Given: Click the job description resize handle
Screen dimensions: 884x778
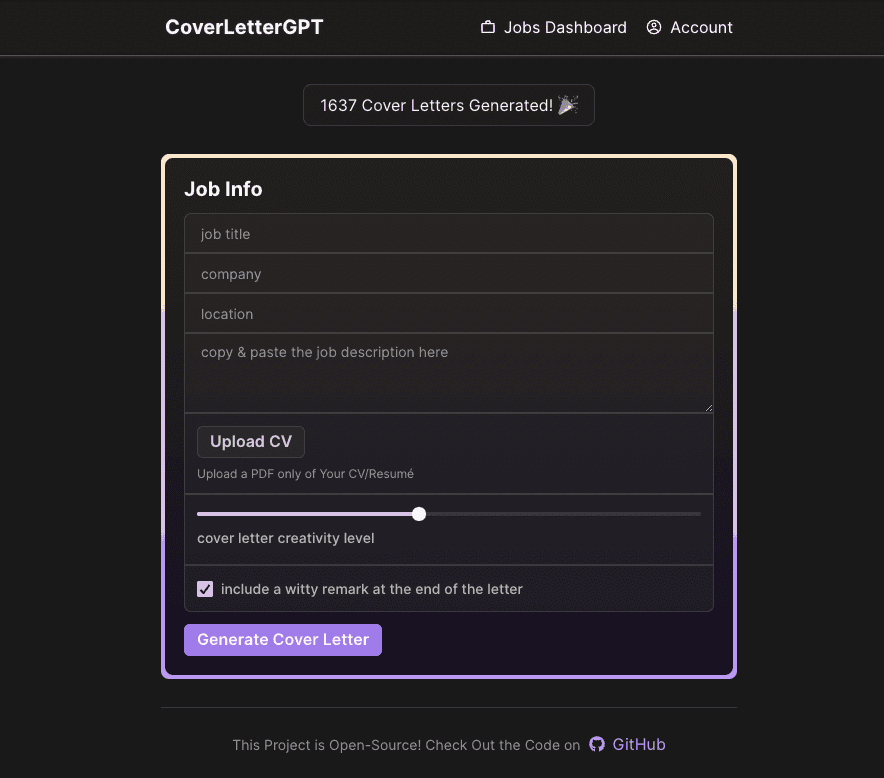Looking at the screenshot, I should 707,407.
